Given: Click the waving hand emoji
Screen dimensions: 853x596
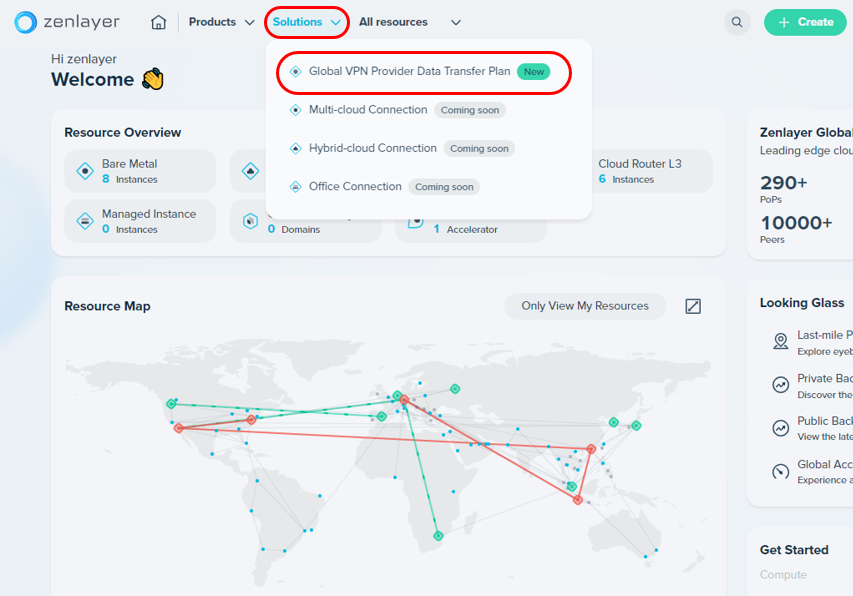Looking at the screenshot, I should click(x=153, y=79).
